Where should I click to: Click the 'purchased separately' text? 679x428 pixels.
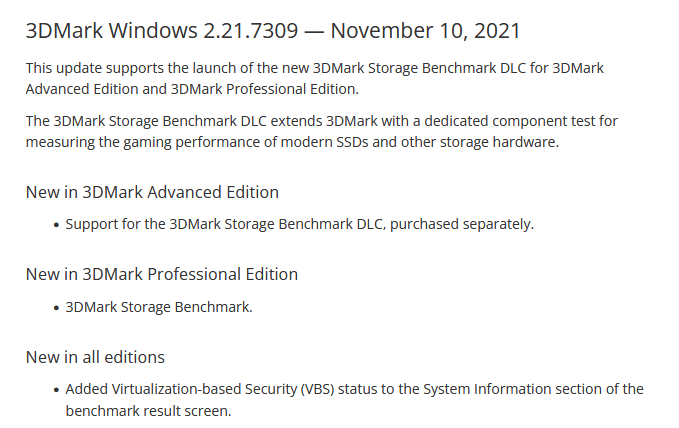(461, 224)
